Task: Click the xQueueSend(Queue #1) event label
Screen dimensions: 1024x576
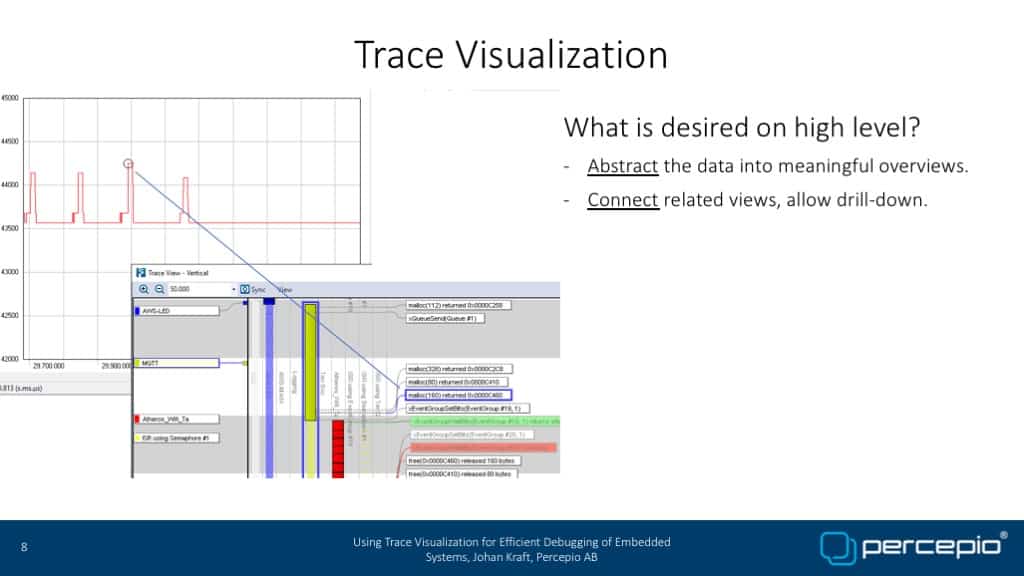Action: pos(446,318)
